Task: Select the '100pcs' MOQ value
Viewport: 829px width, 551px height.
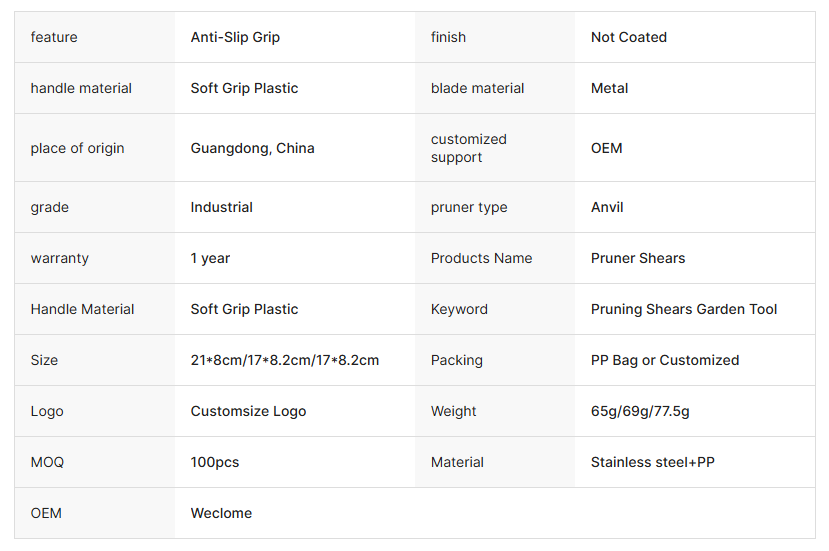Action: [x=215, y=462]
